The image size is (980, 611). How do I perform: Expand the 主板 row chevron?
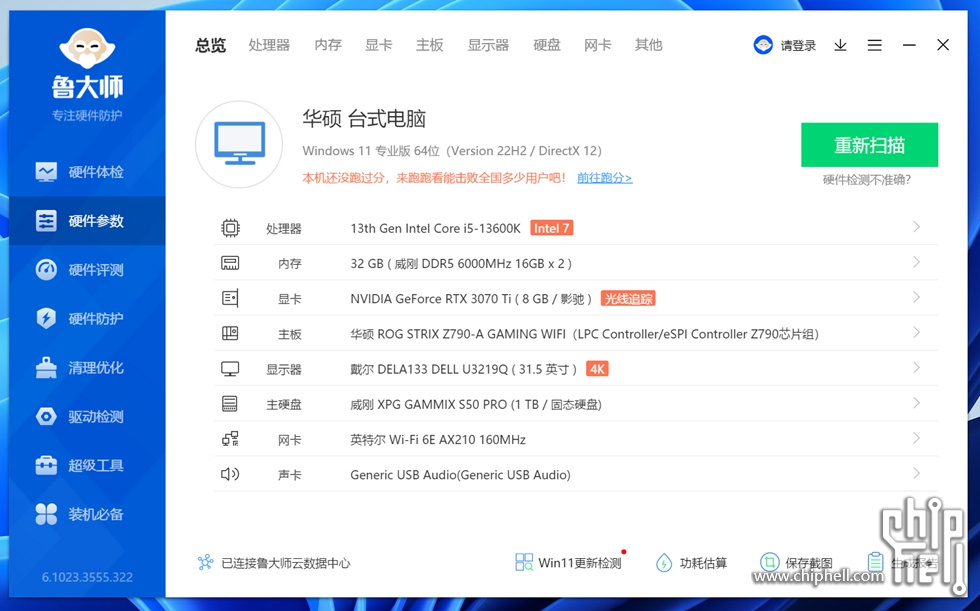[916, 332]
